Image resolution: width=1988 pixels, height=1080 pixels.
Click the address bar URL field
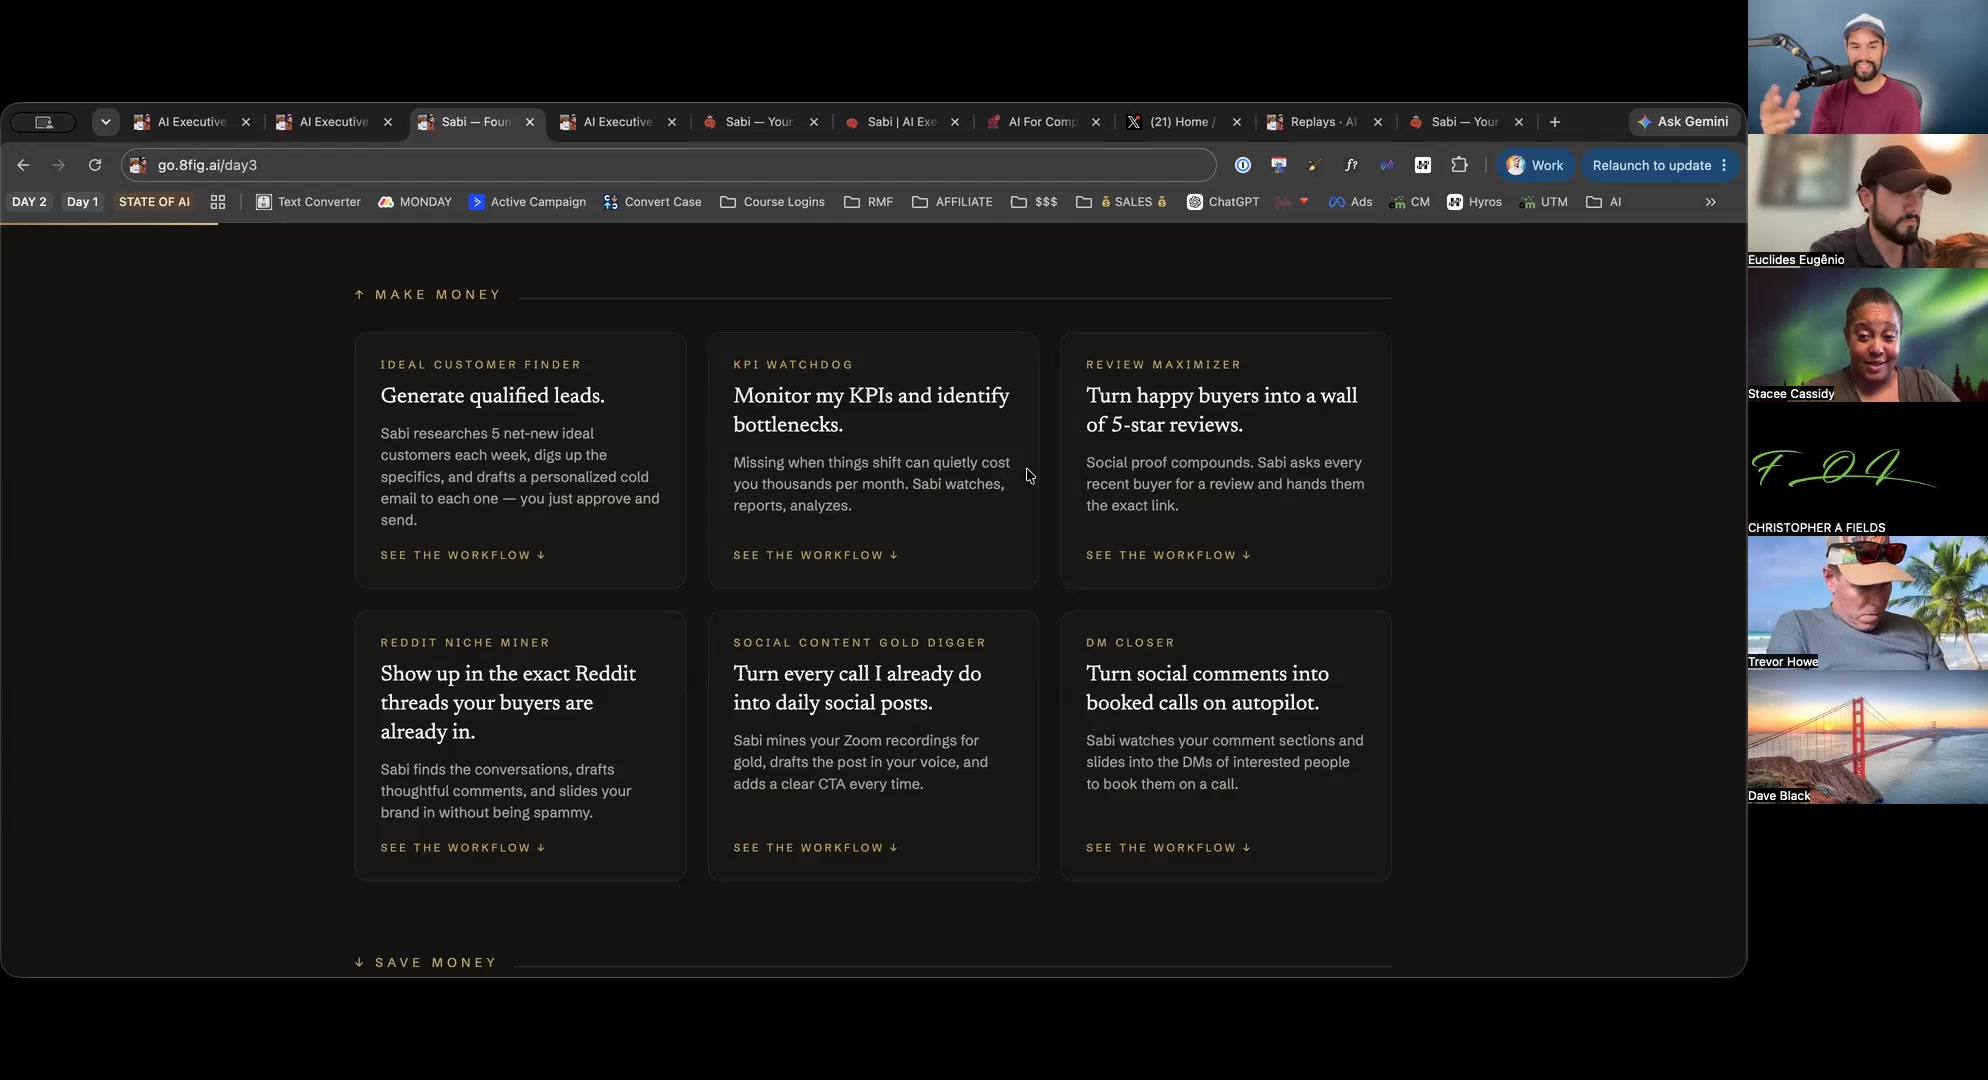(668, 165)
